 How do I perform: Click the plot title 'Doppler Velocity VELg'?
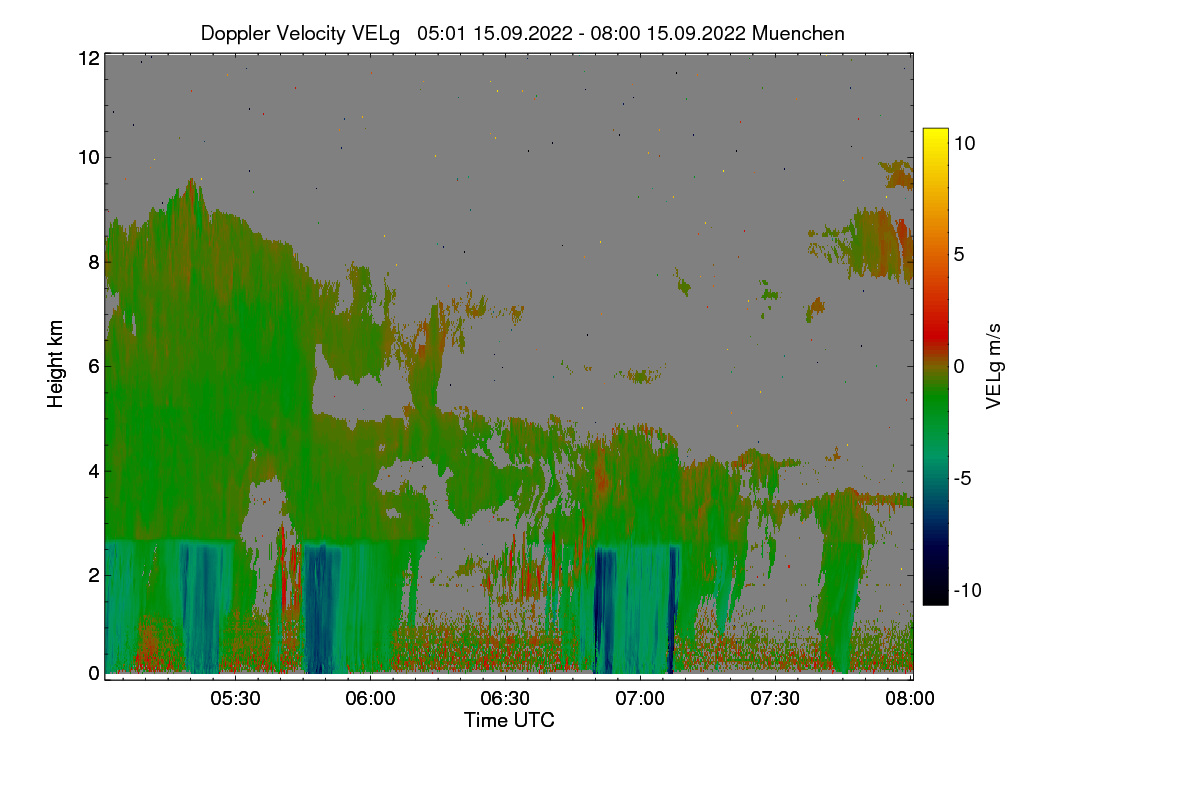[300, 33]
